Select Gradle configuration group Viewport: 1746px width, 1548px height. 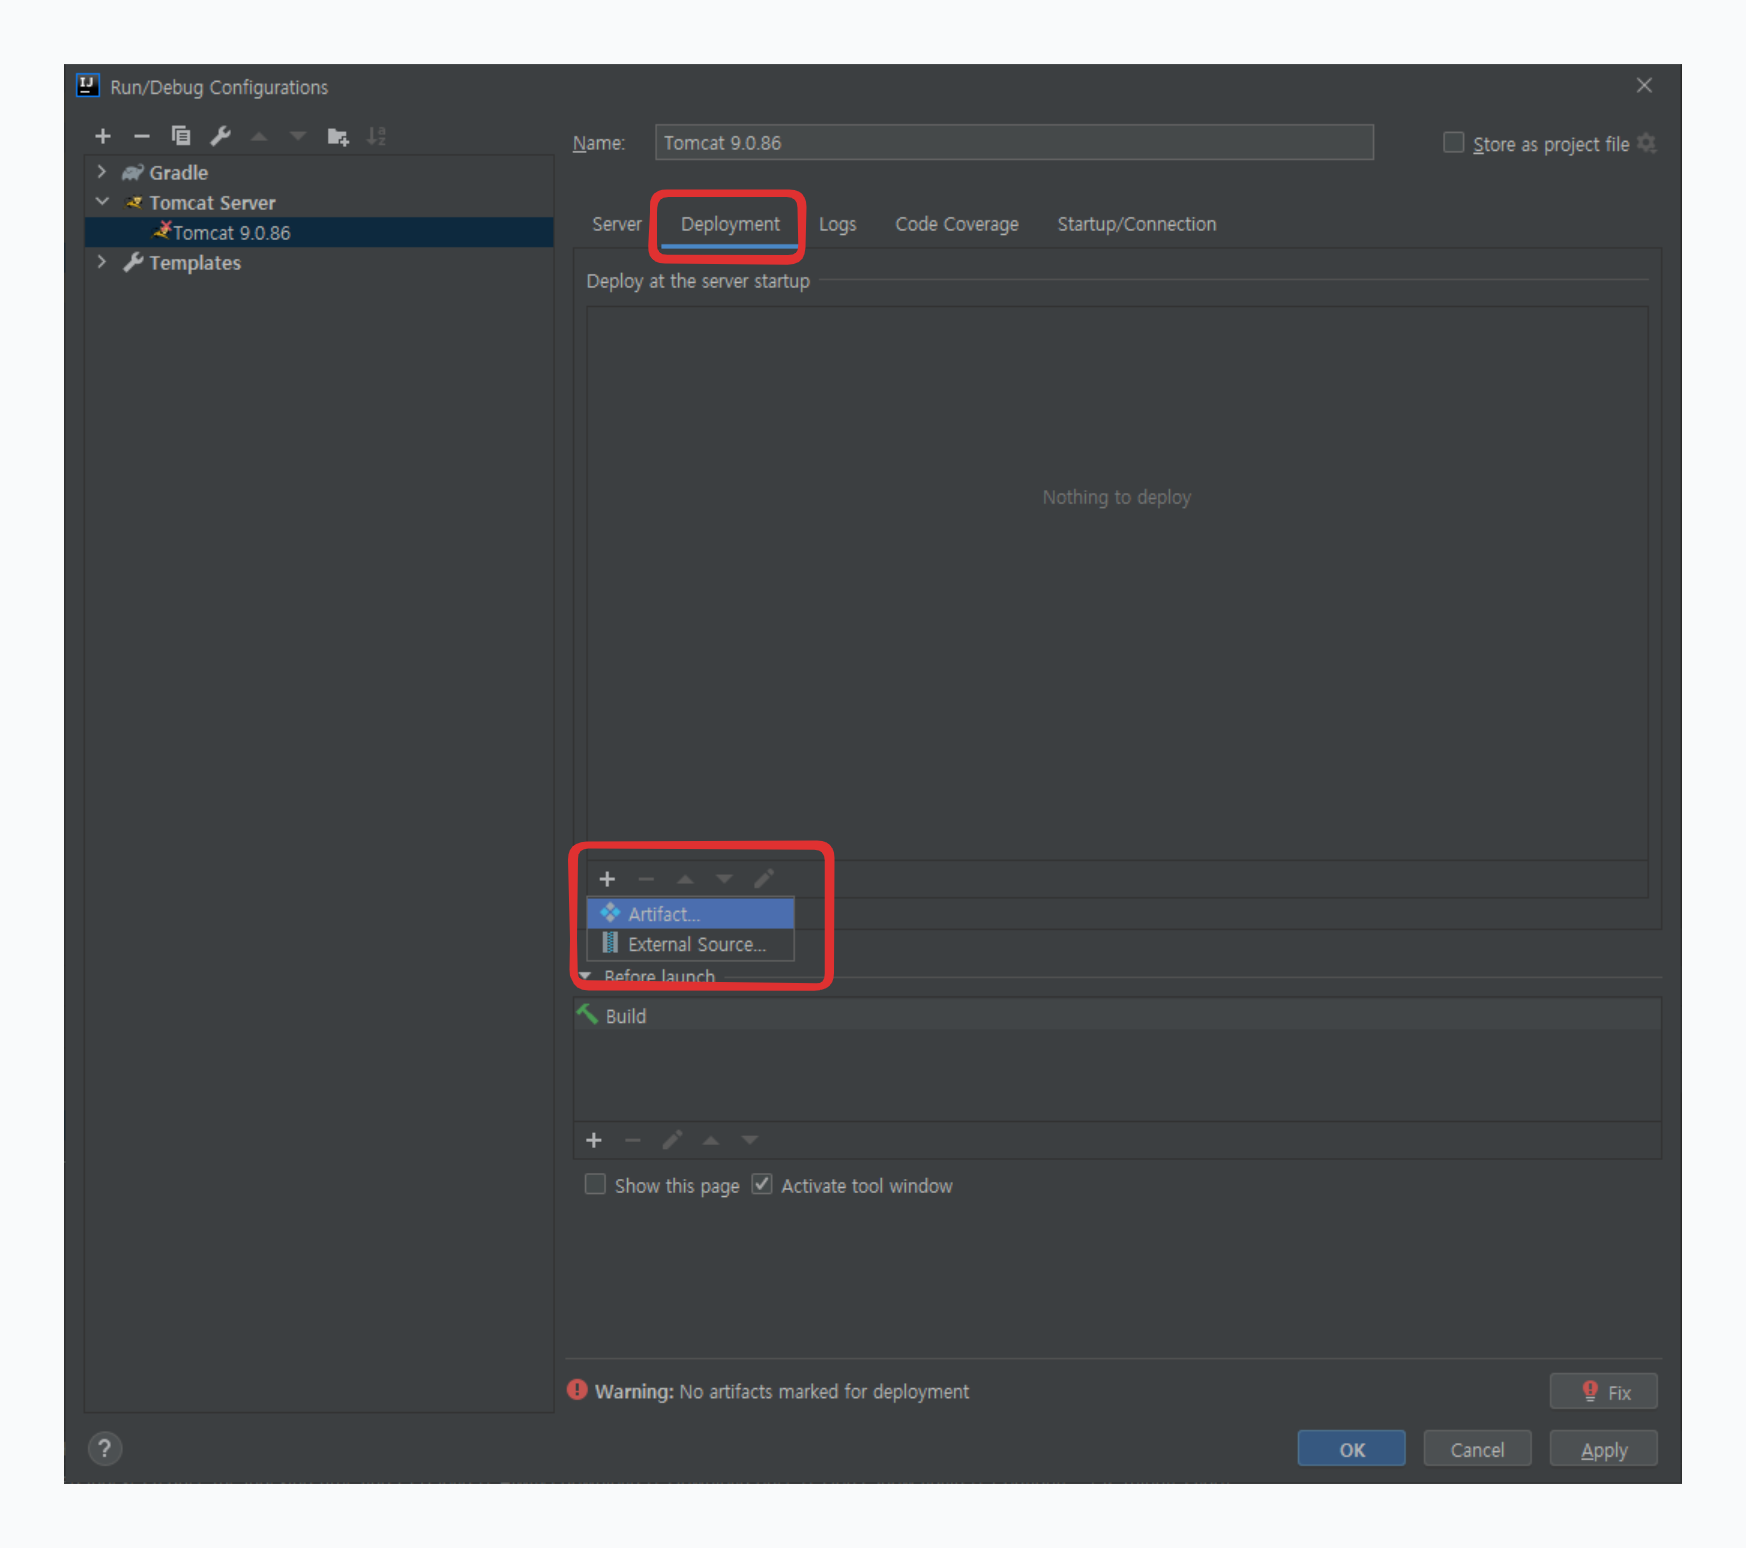click(x=178, y=172)
